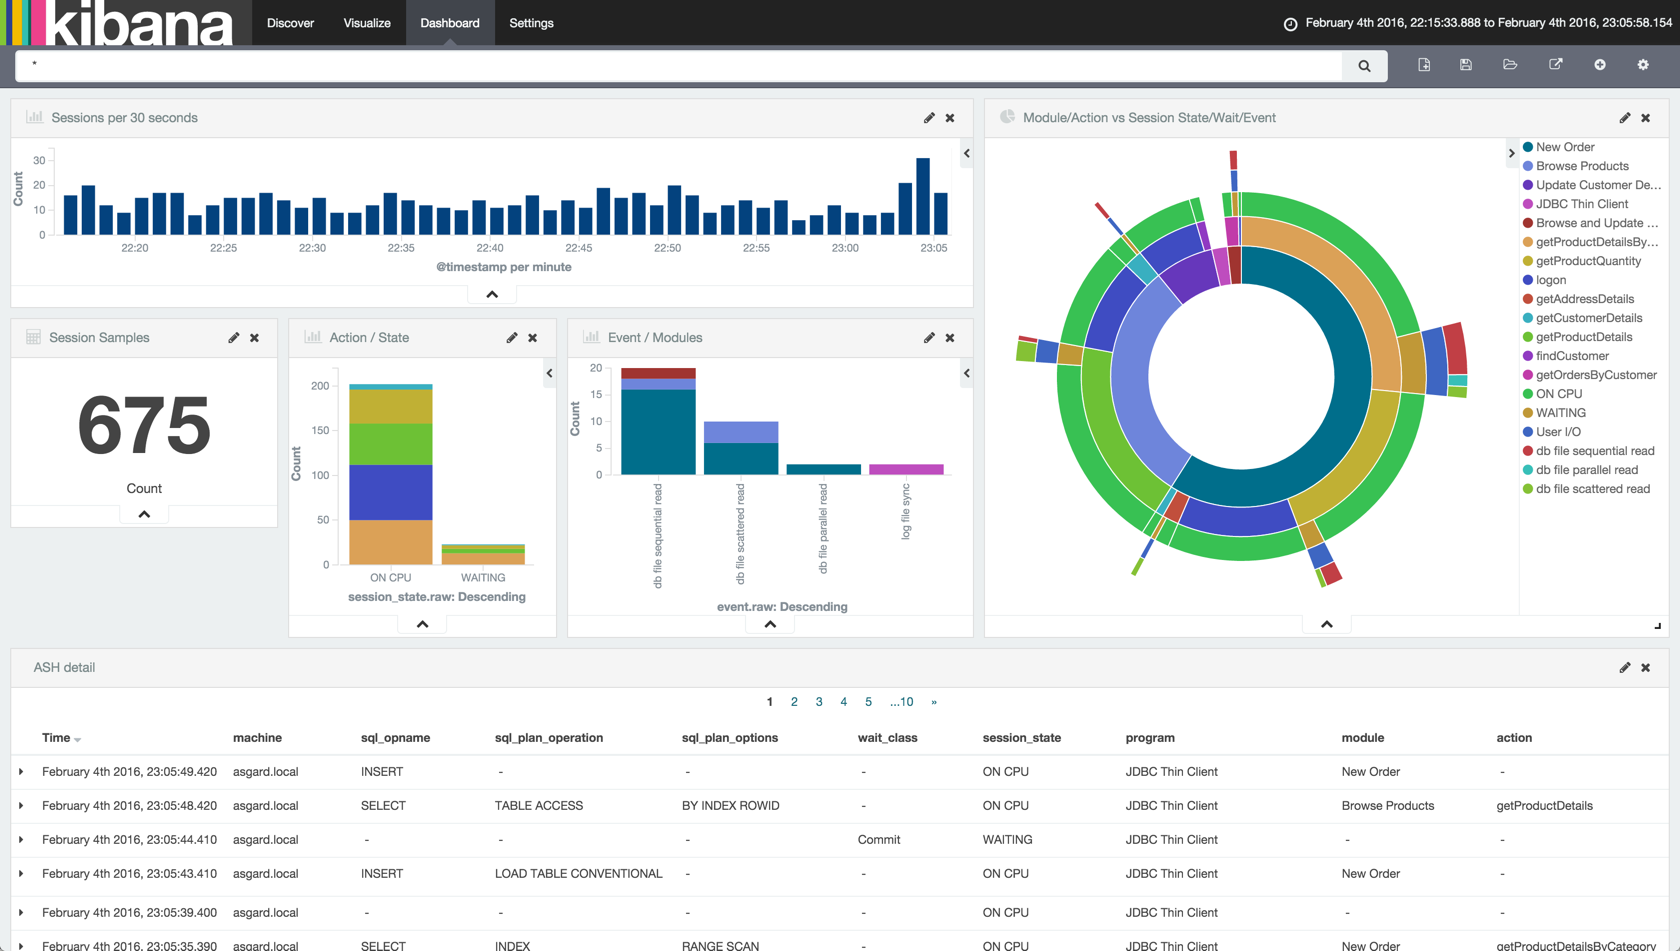This screenshot has height=951, width=1680.
Task: Remove the Module/Action sunburst panel
Action: pos(1646,118)
